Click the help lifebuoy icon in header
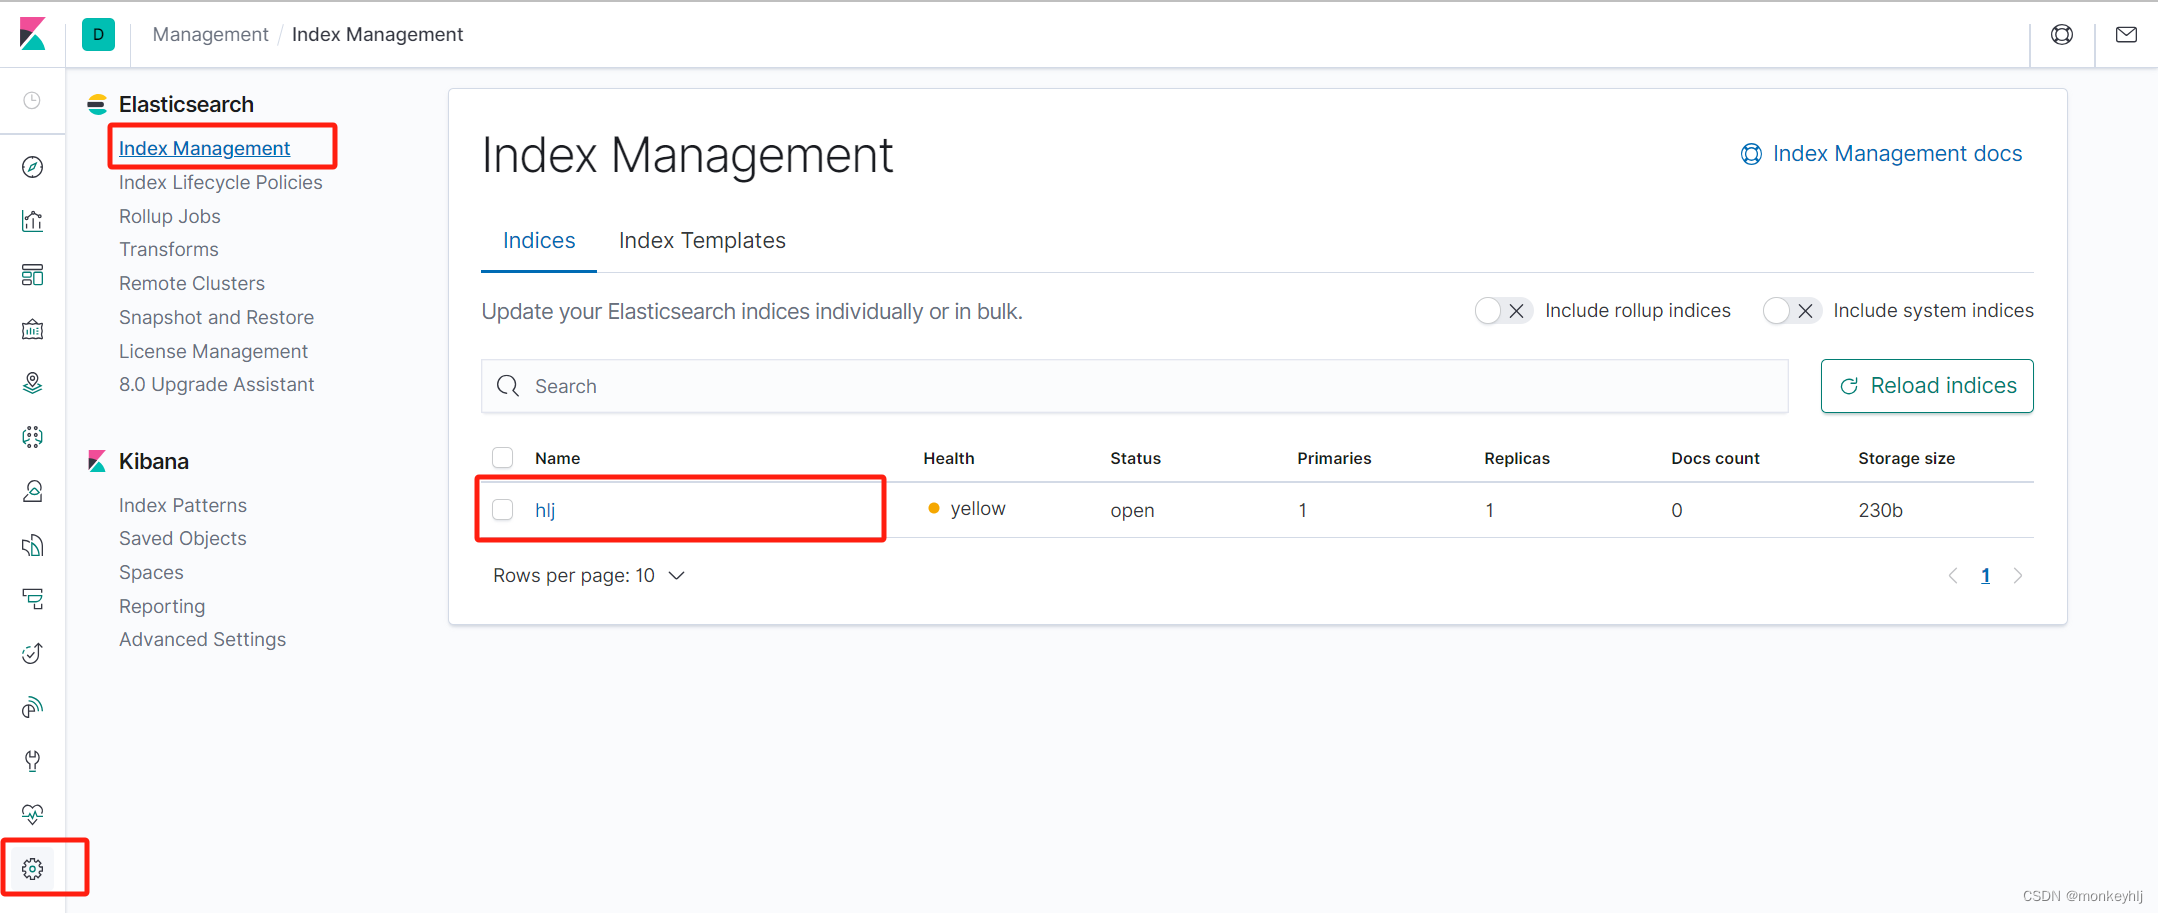 2062,34
